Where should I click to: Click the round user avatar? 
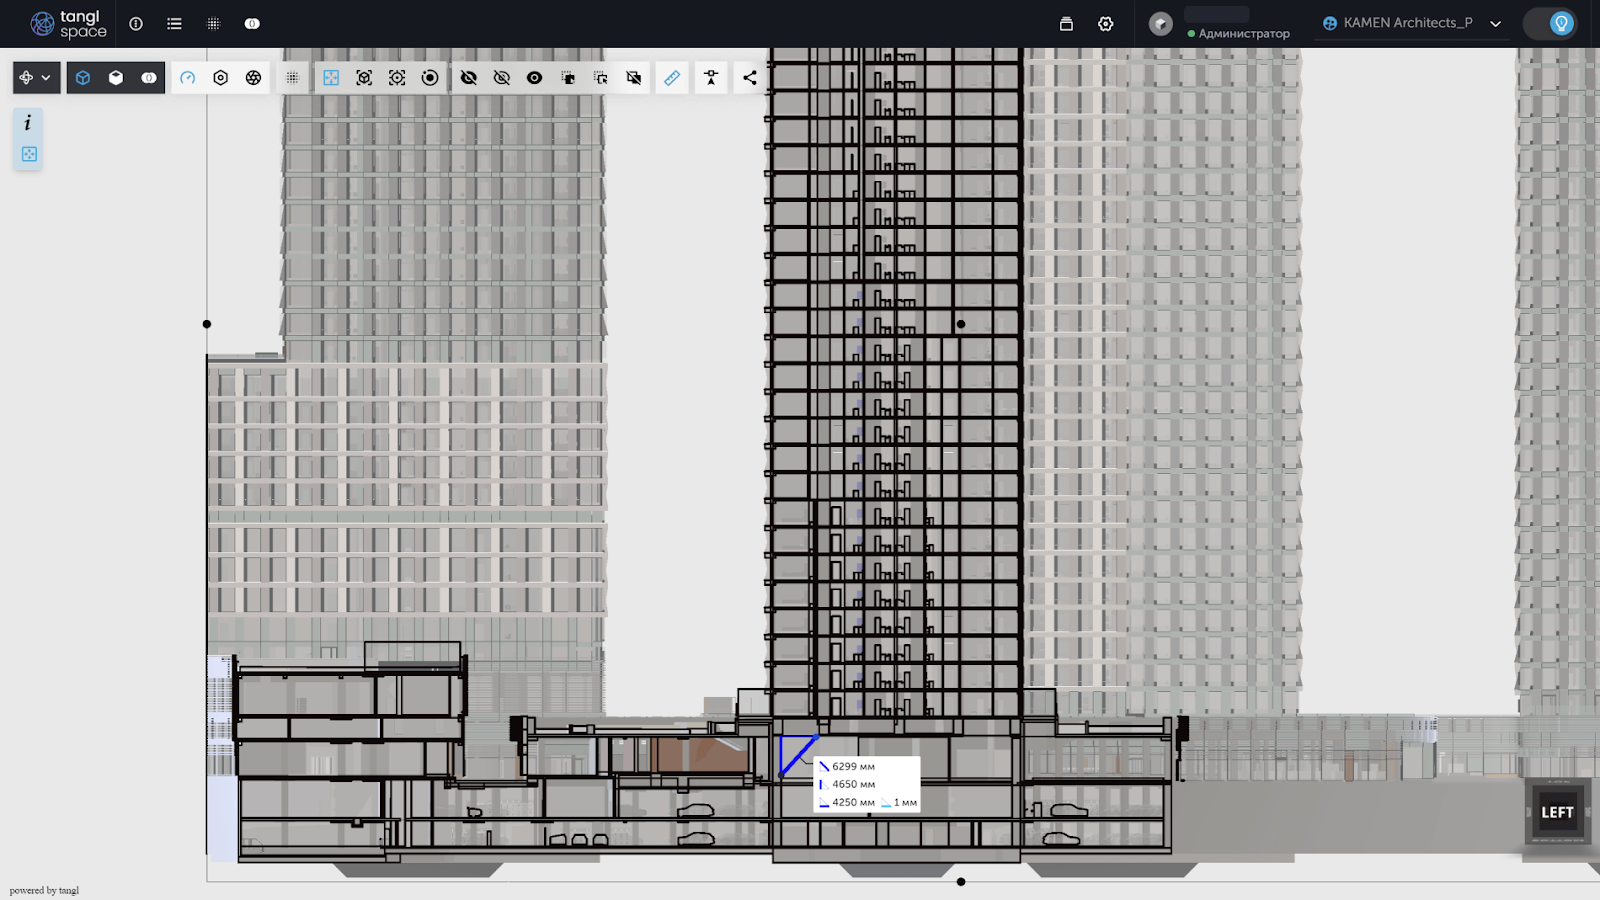click(x=1160, y=24)
